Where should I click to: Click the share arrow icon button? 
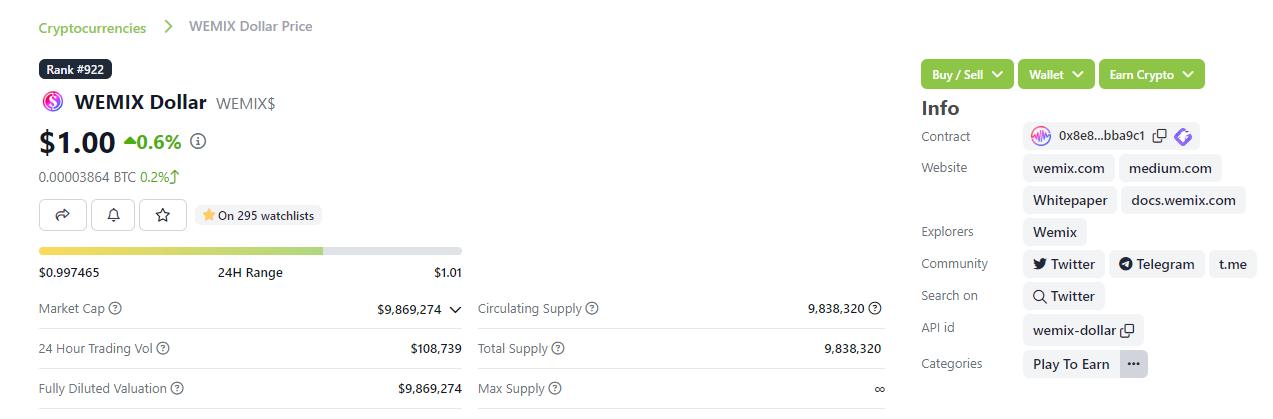(x=63, y=215)
